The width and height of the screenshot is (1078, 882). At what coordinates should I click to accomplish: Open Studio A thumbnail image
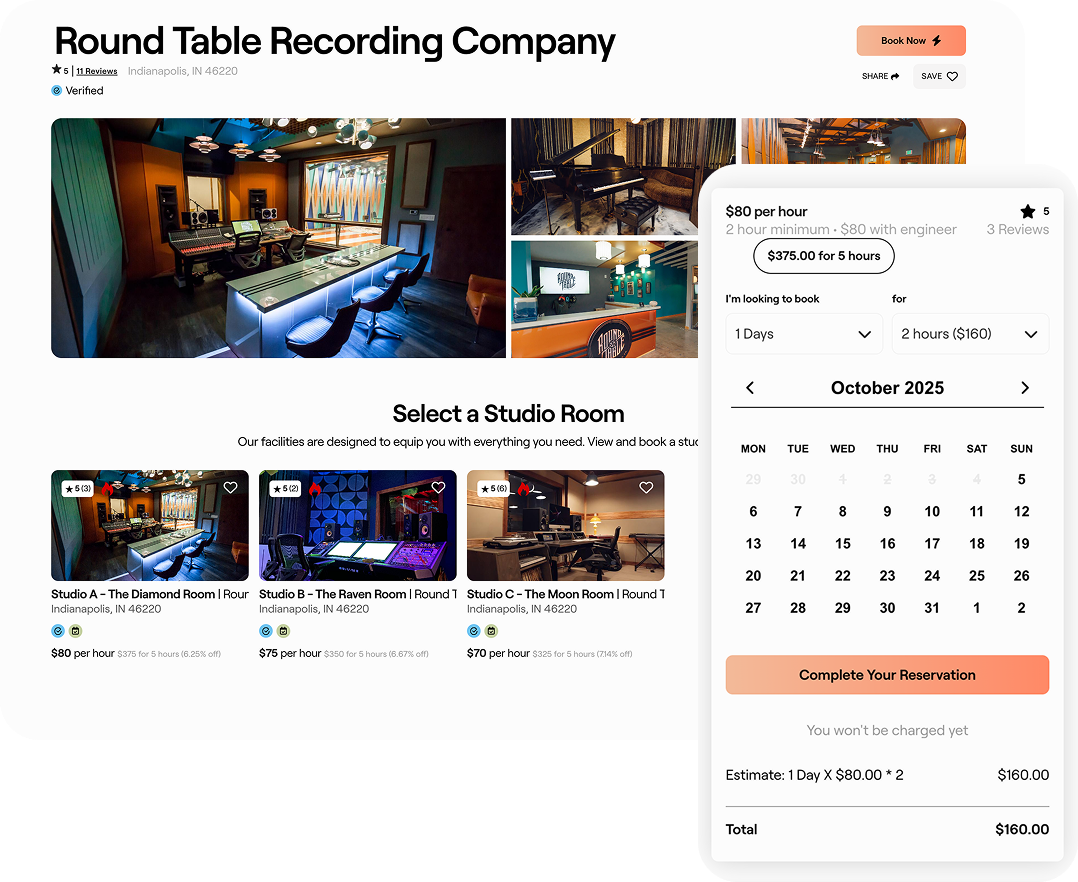(x=150, y=525)
